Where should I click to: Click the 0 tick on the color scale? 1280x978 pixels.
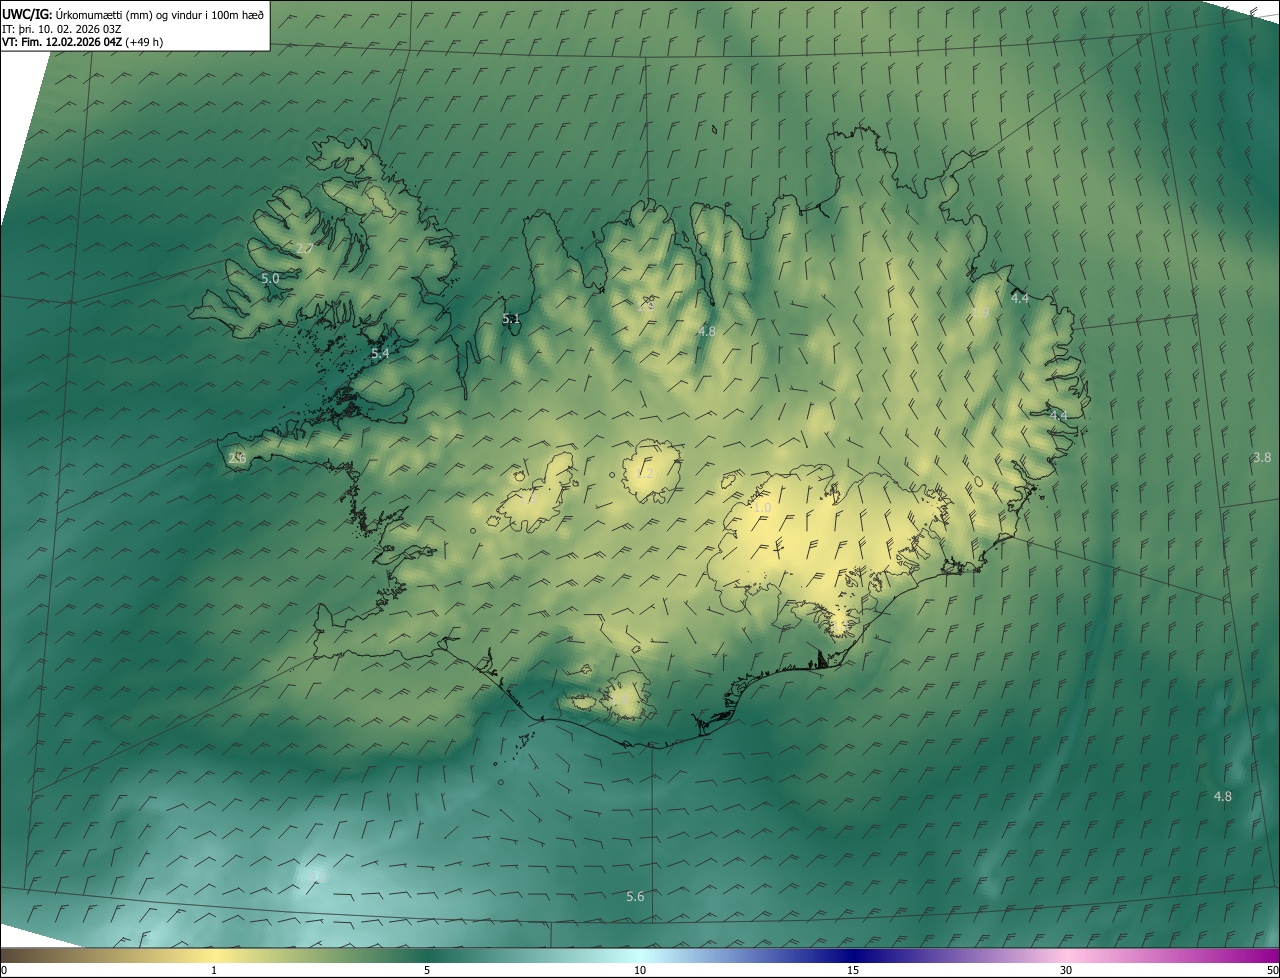click(x=4, y=970)
